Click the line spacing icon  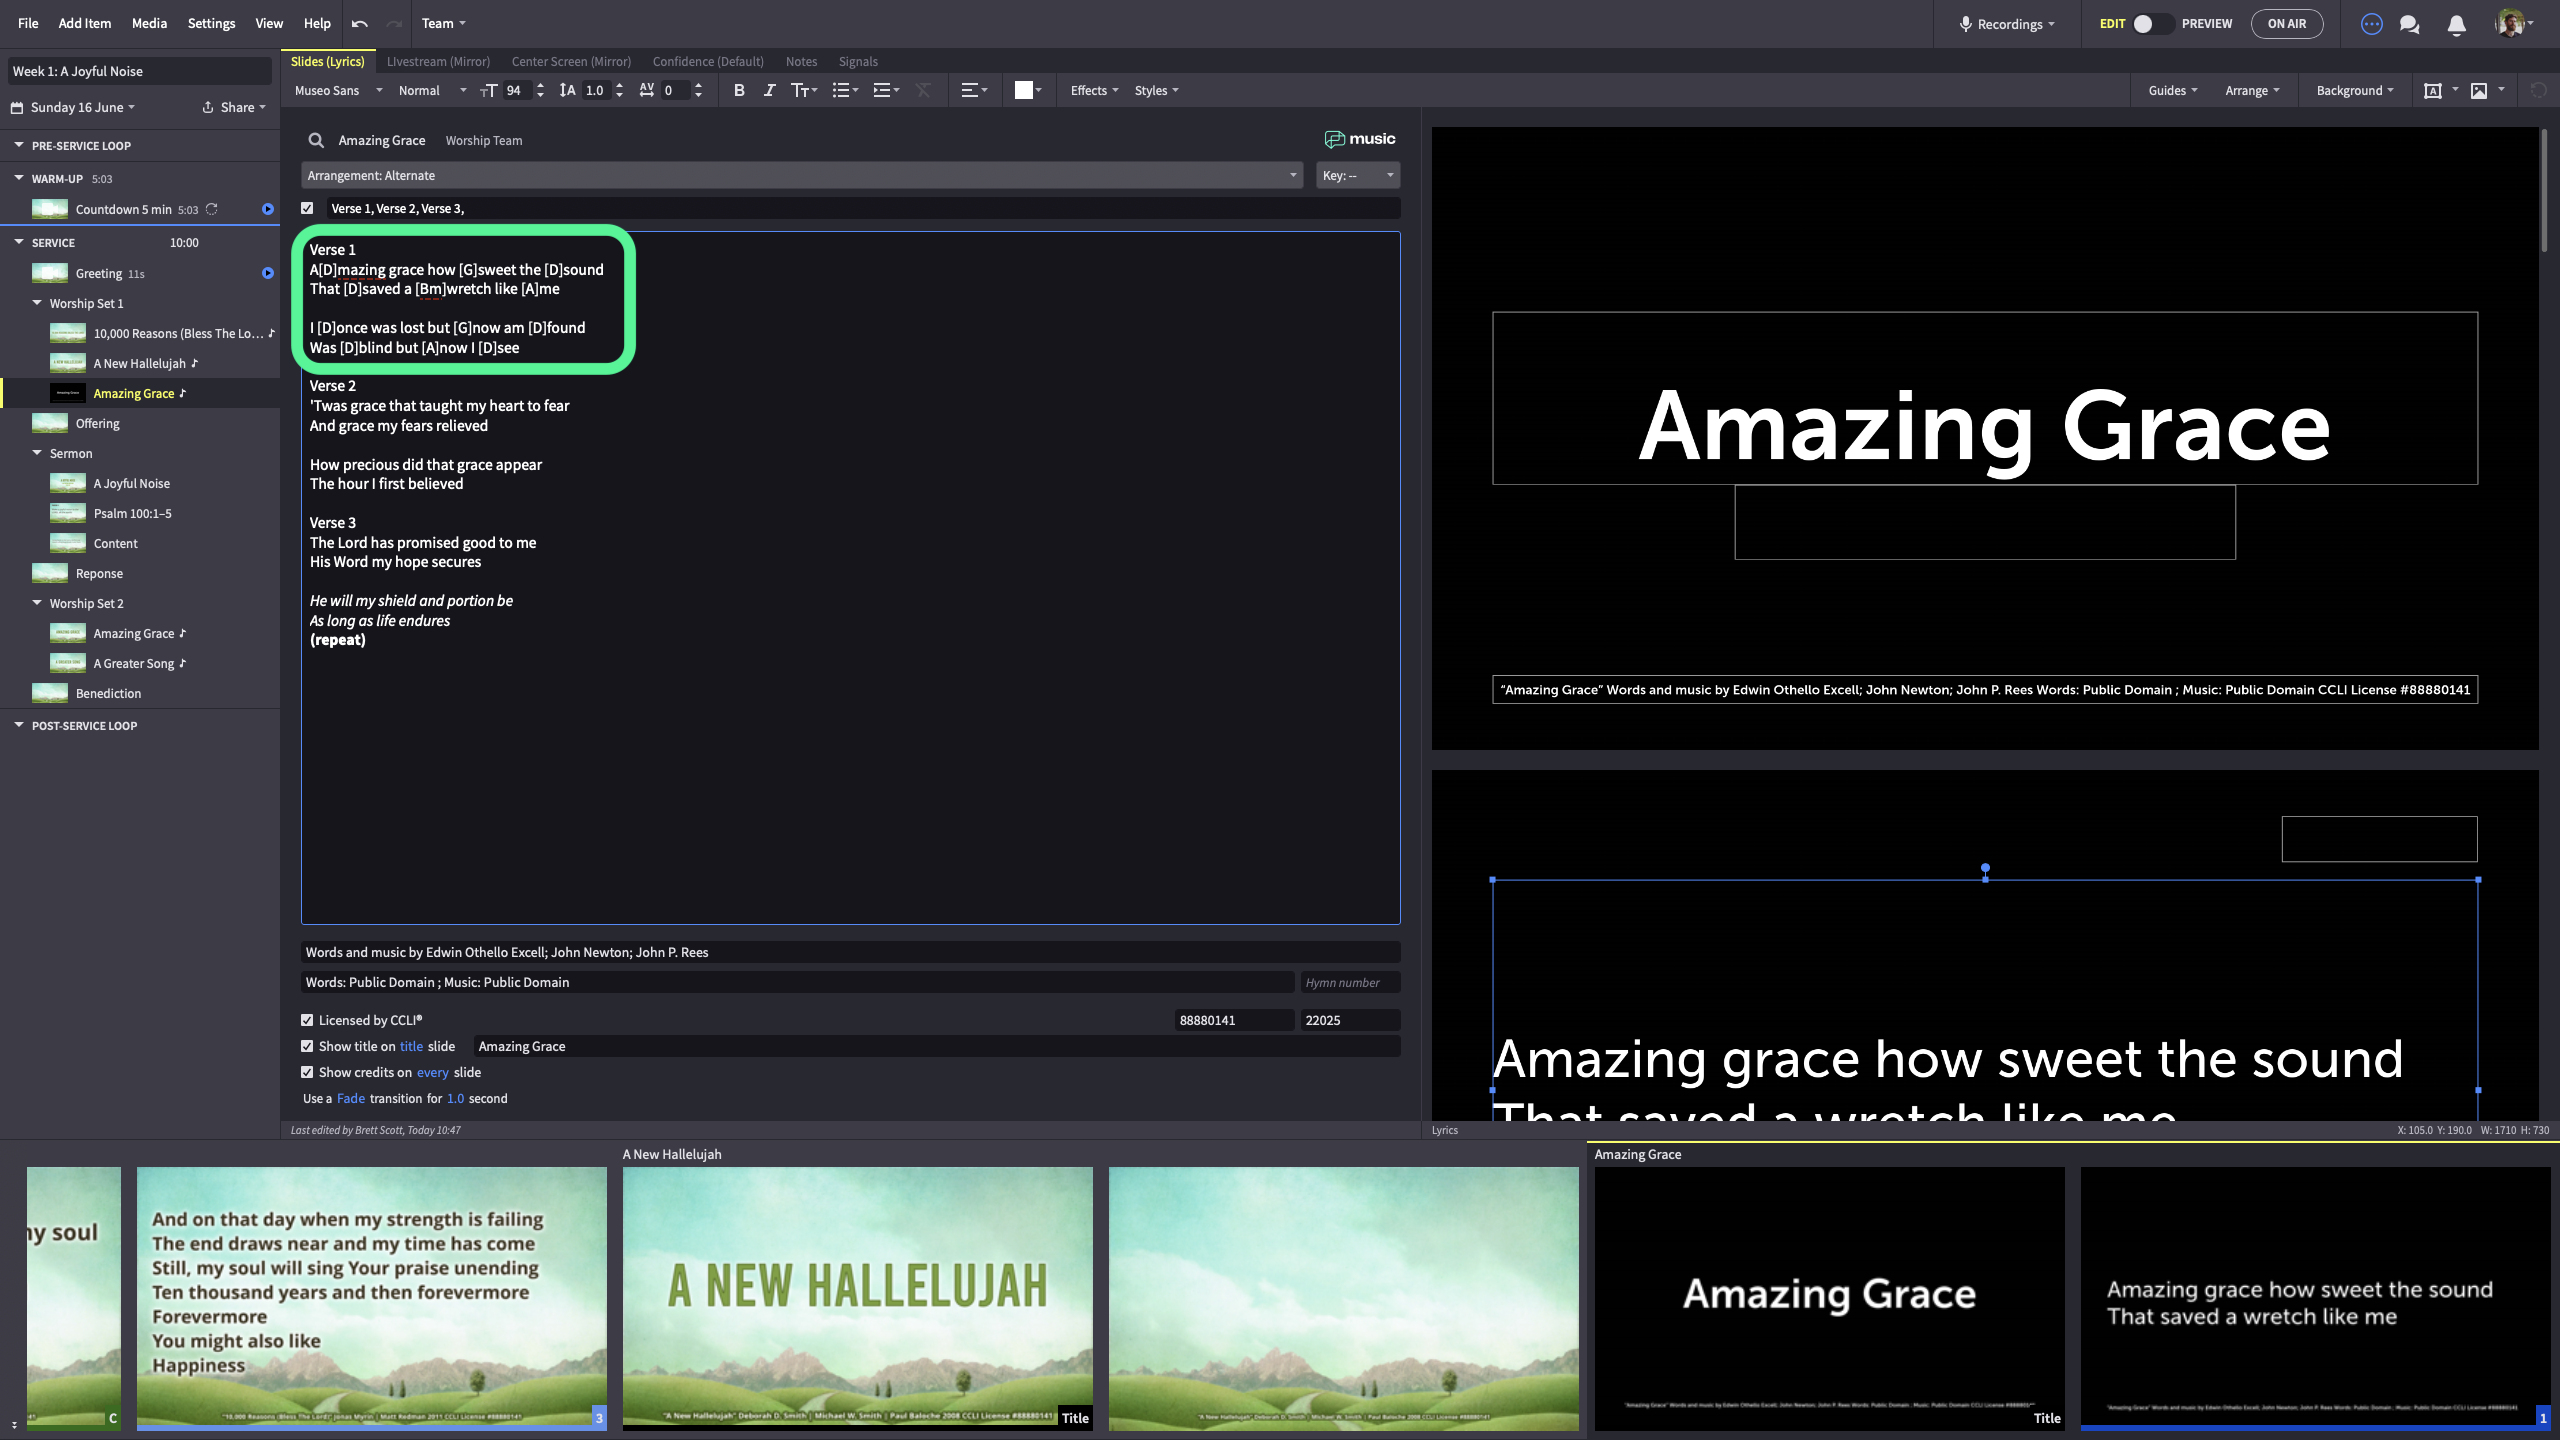coord(567,91)
